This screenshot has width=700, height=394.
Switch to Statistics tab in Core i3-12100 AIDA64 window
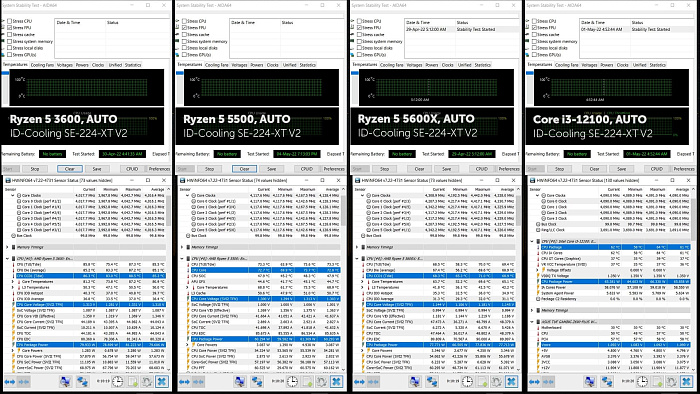[x=658, y=65]
